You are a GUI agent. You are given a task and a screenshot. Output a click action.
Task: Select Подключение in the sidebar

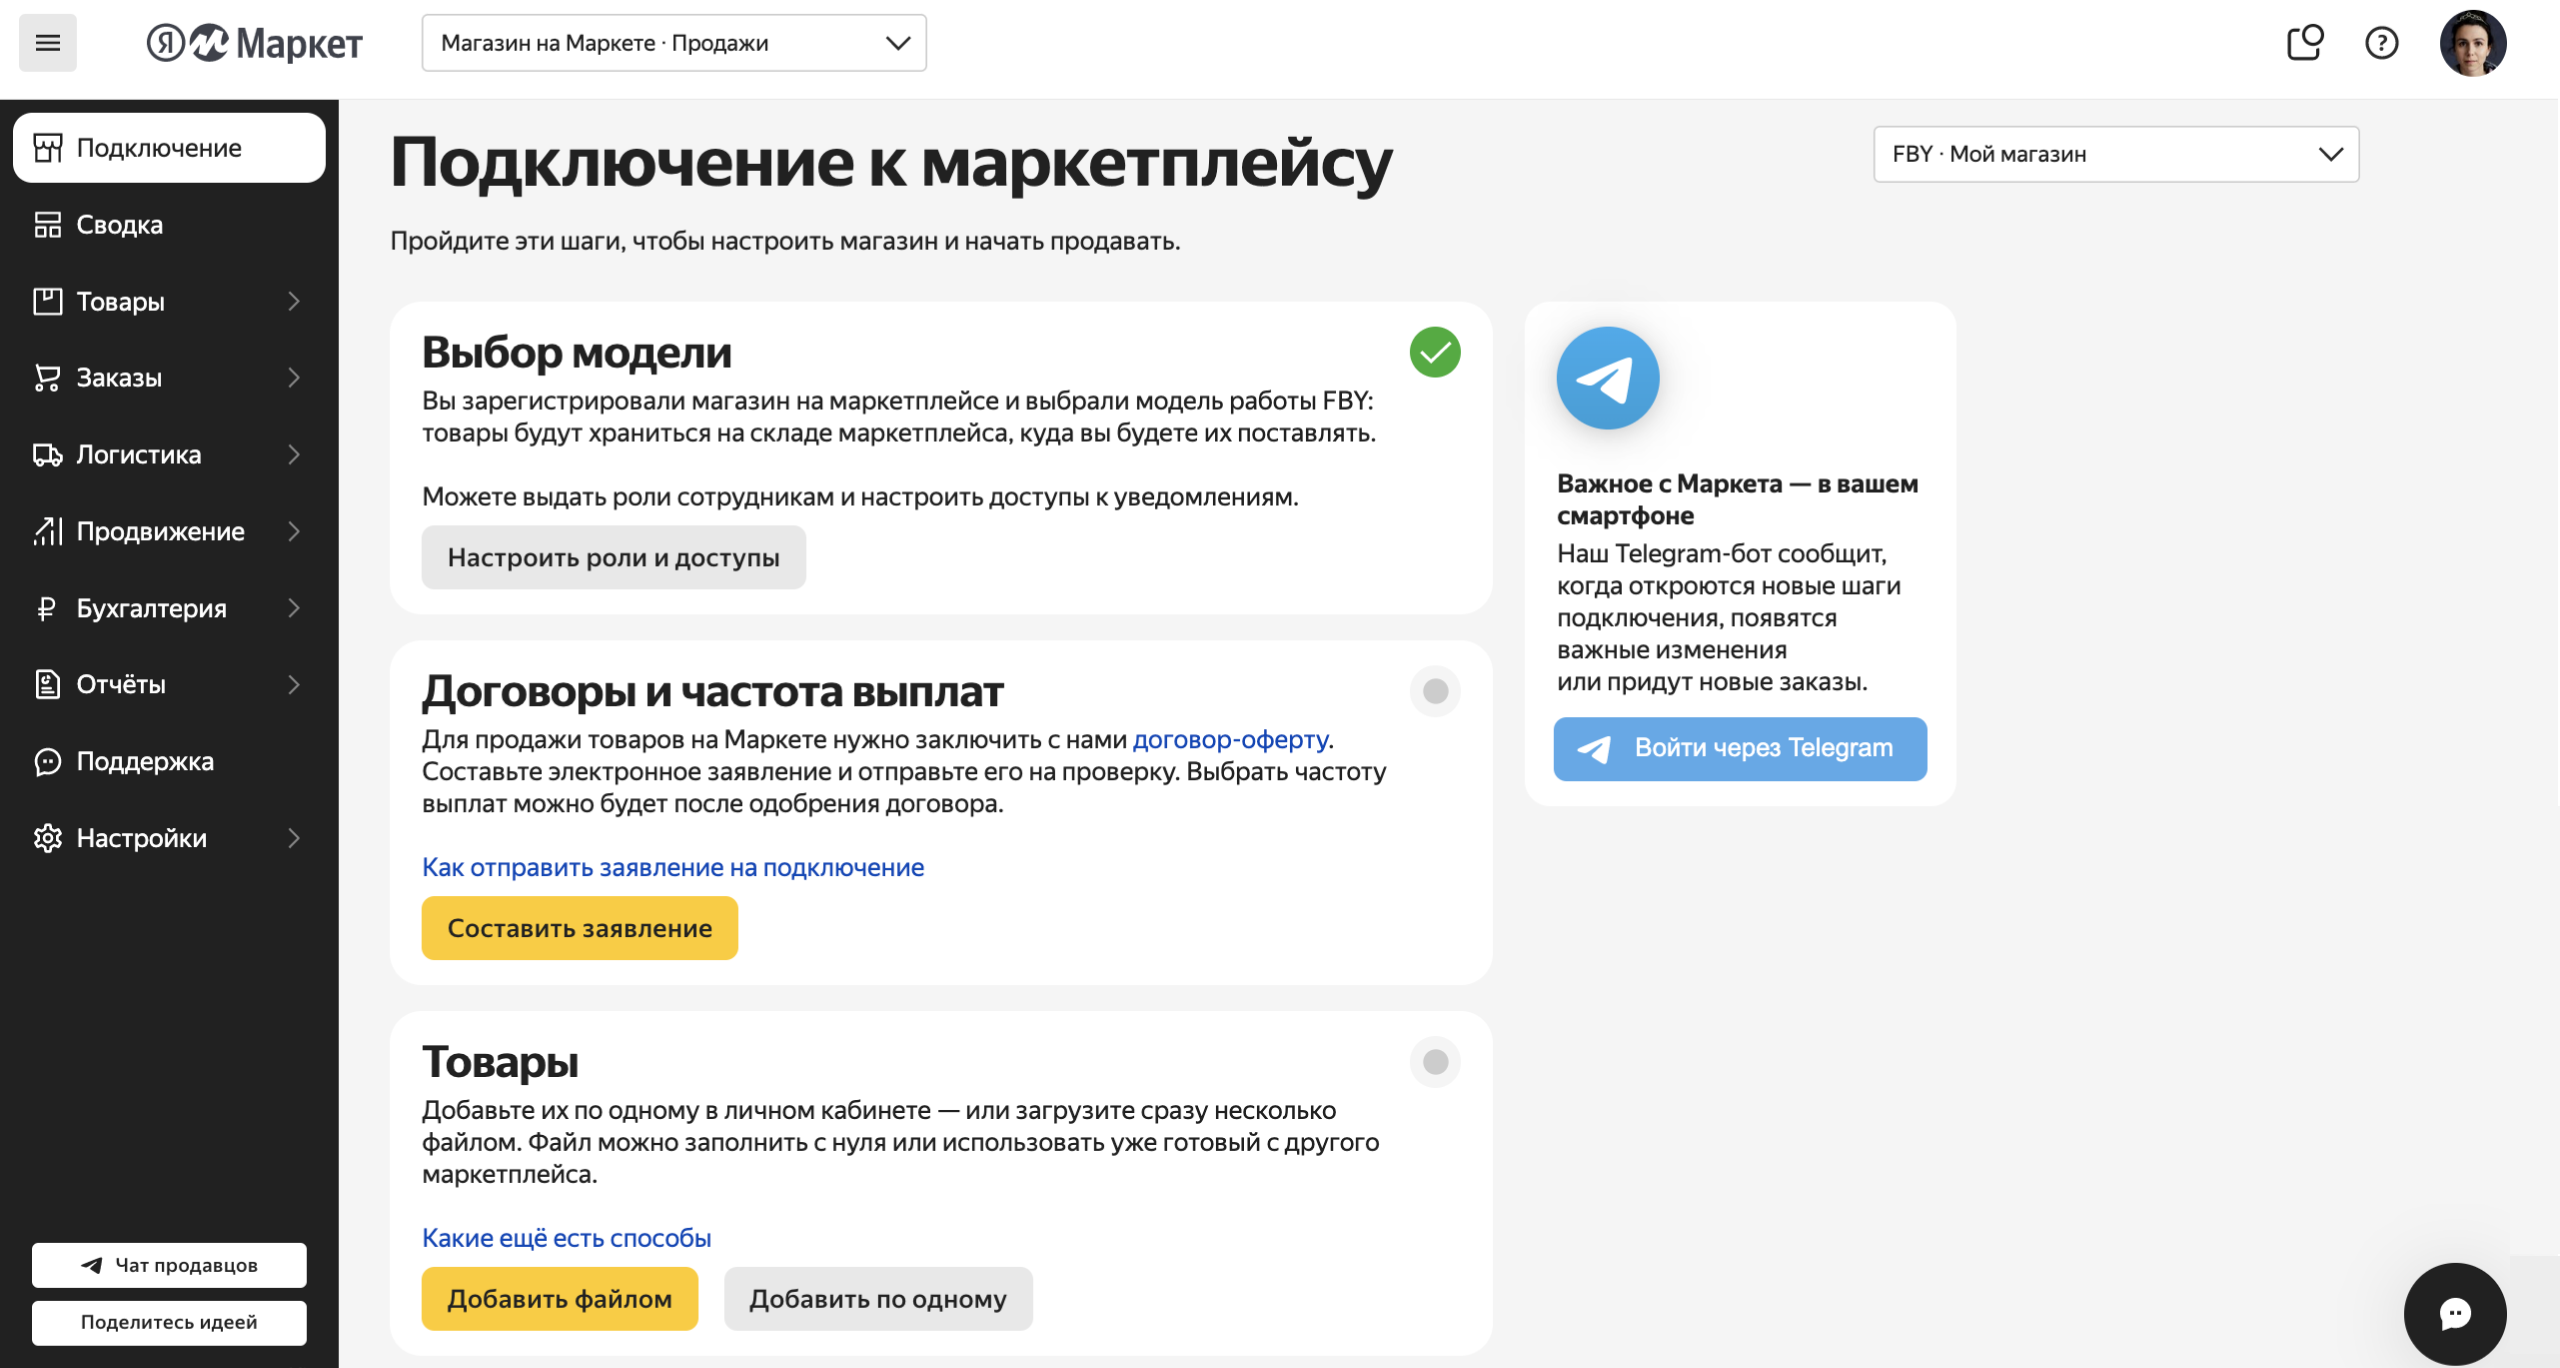click(x=169, y=148)
